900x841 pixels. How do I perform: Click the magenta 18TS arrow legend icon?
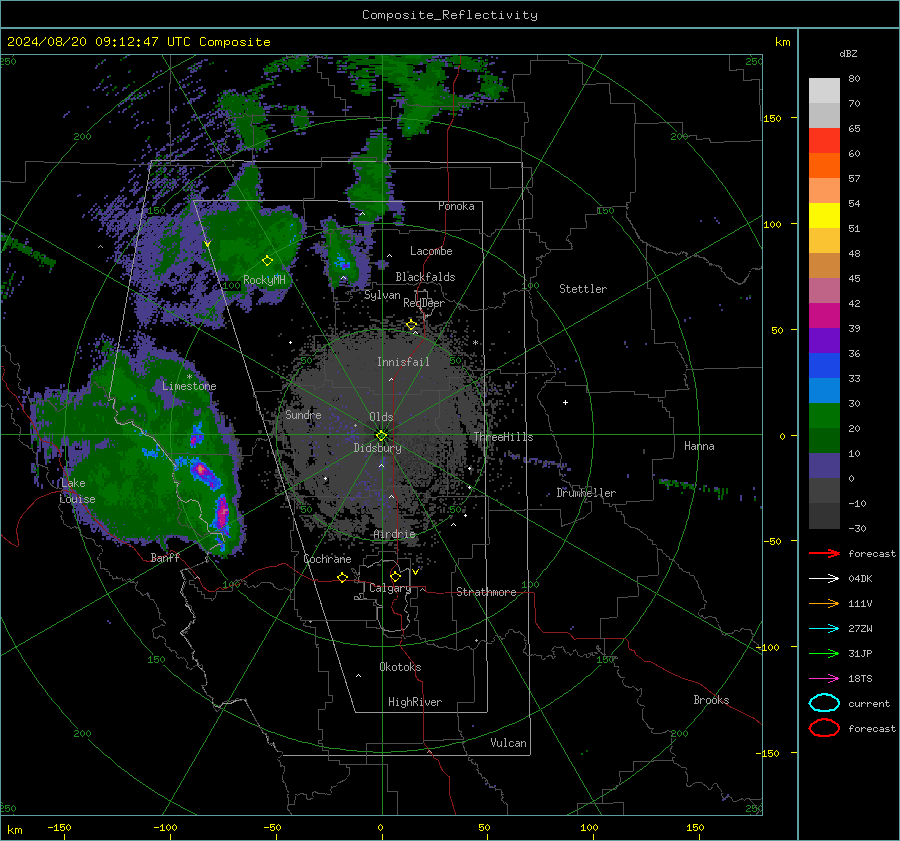pyautogui.click(x=824, y=679)
